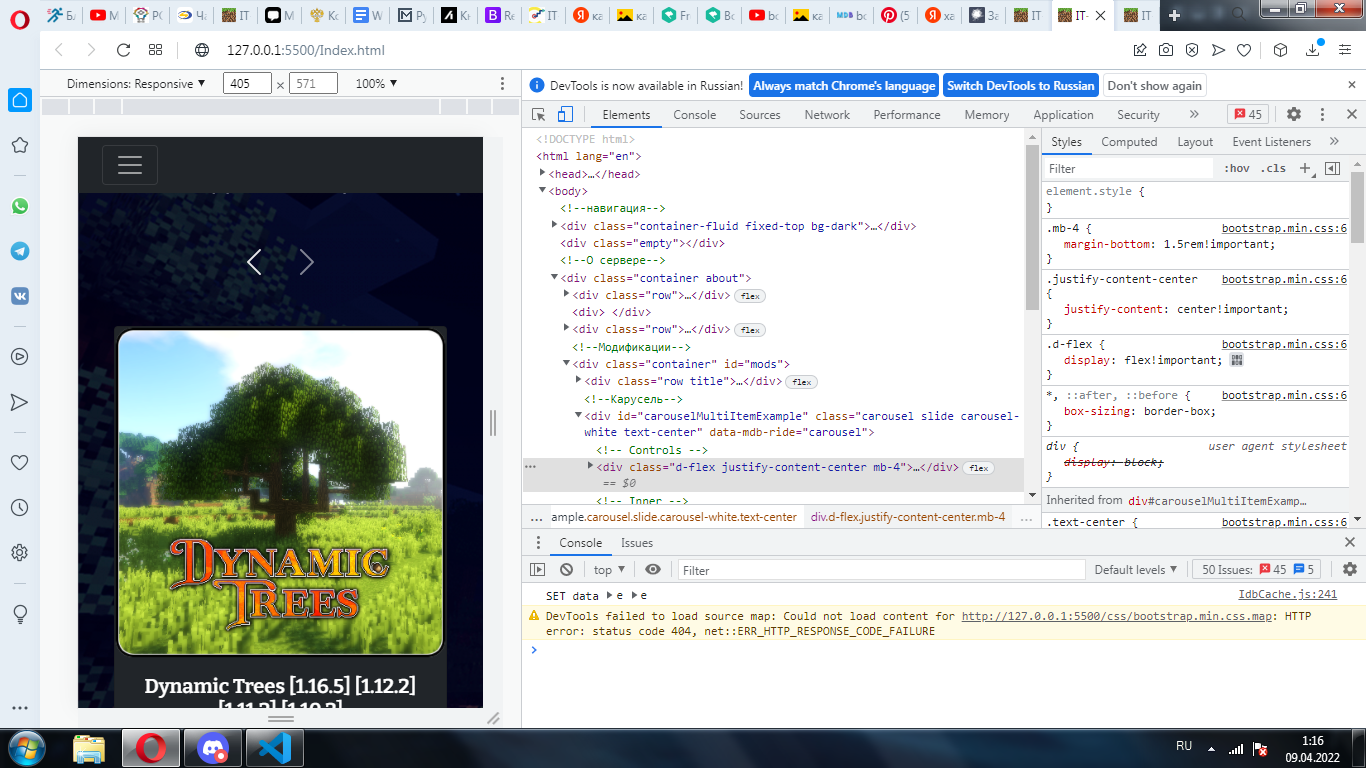Open Telegram in the Opera sidebar
Viewport: 1366px width, 768px height.
tap(19, 251)
